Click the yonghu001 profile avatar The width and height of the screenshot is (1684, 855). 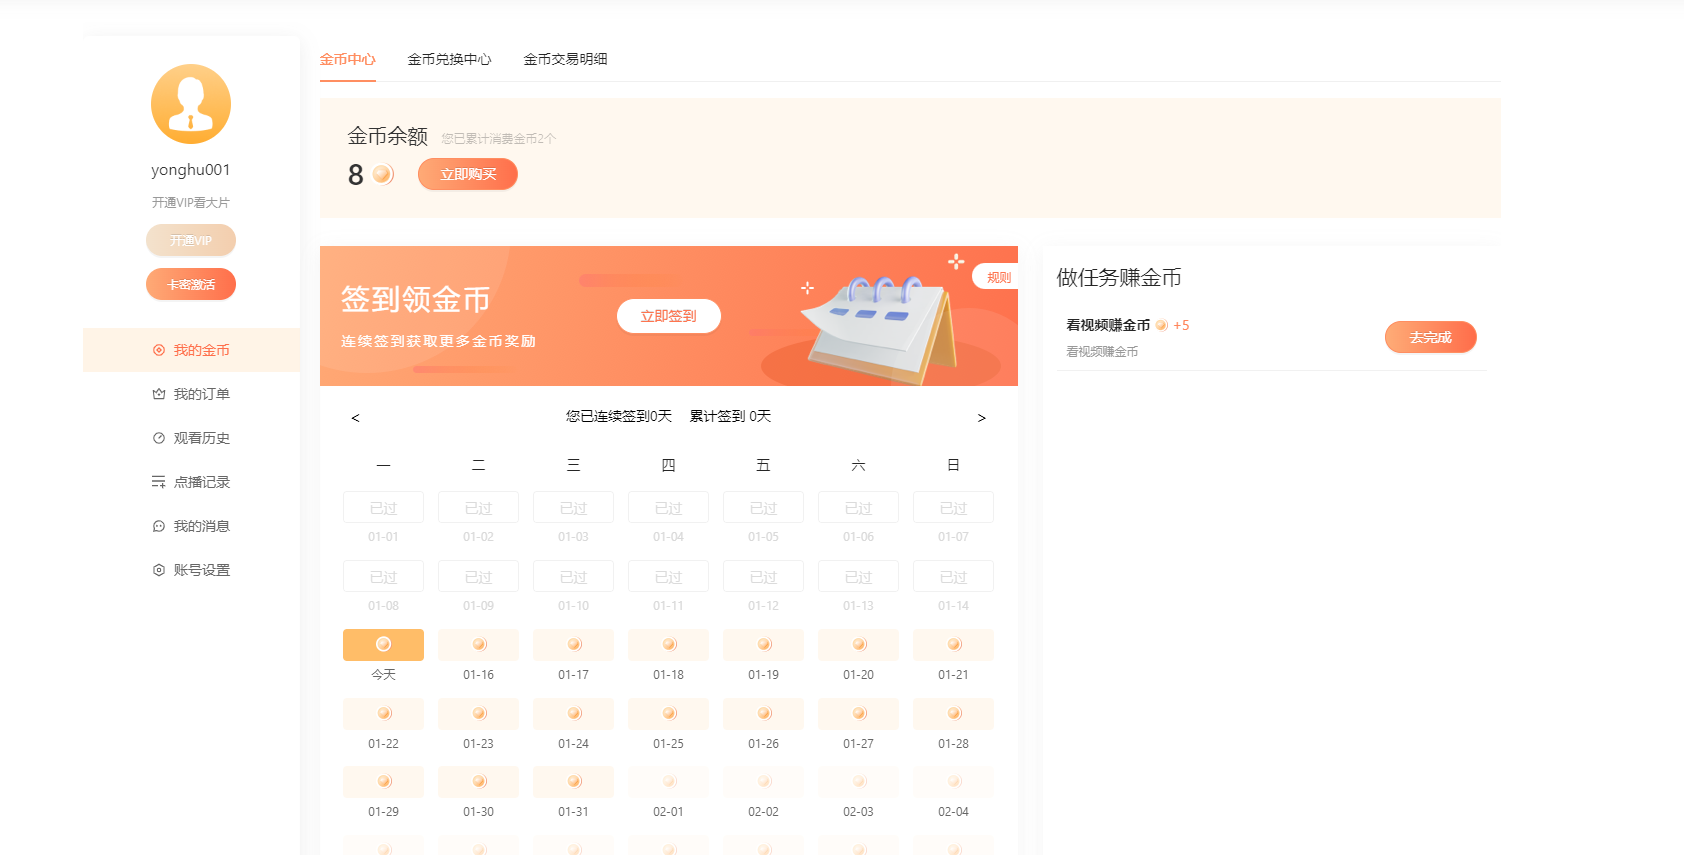coord(191,104)
